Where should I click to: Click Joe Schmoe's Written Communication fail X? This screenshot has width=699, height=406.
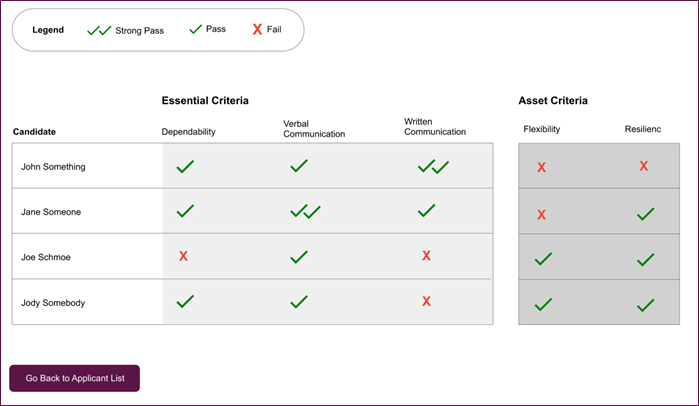[426, 255]
